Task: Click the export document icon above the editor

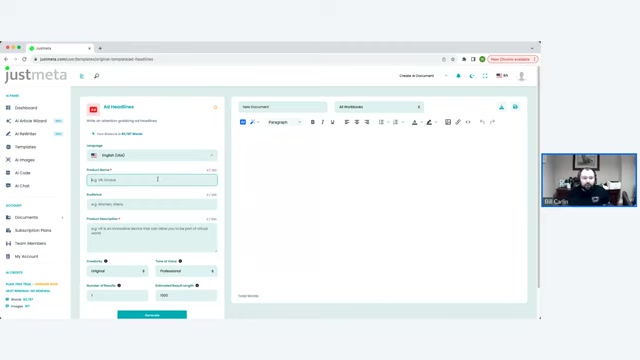Action: point(502,107)
